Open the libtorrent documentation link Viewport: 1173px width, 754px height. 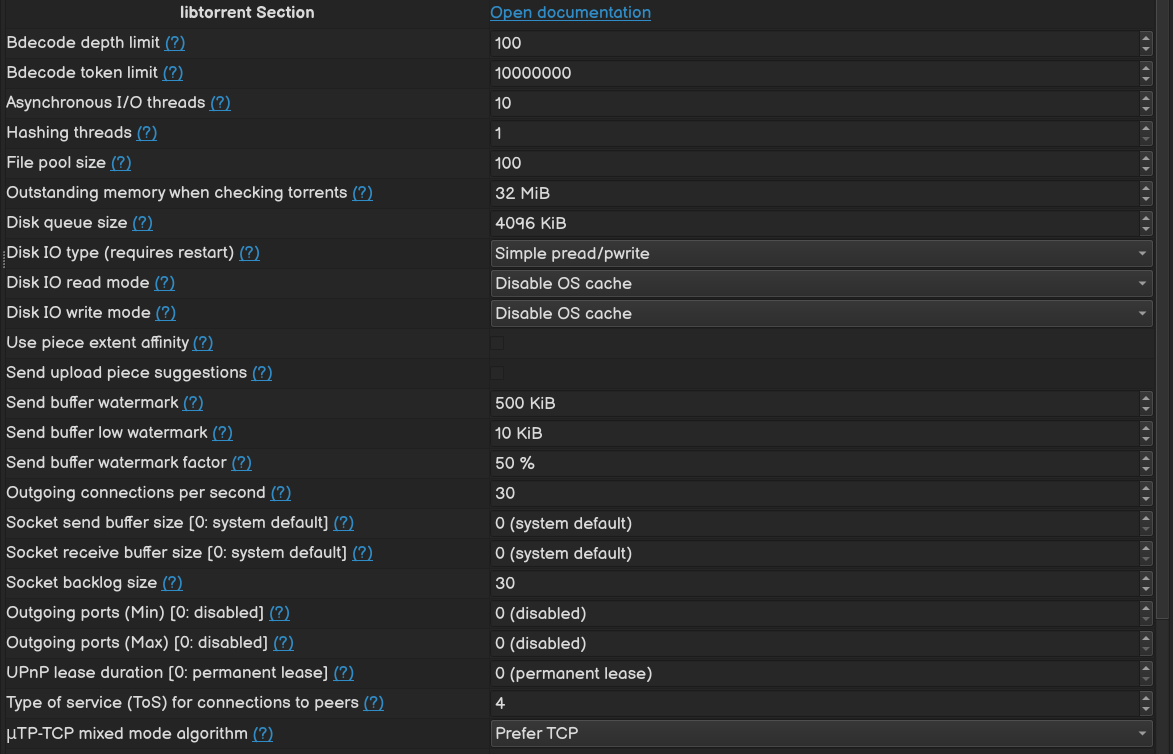[570, 13]
